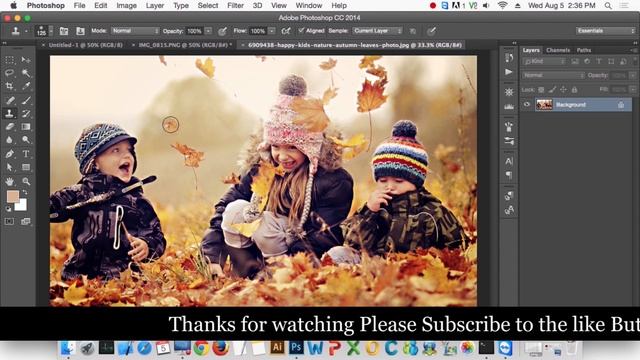
Task: Toggle ignore adjustment layers when cloning
Action: click(x=413, y=31)
